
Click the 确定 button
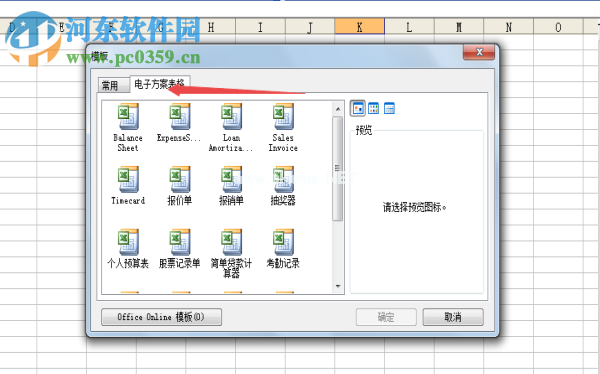pyautogui.click(x=386, y=317)
